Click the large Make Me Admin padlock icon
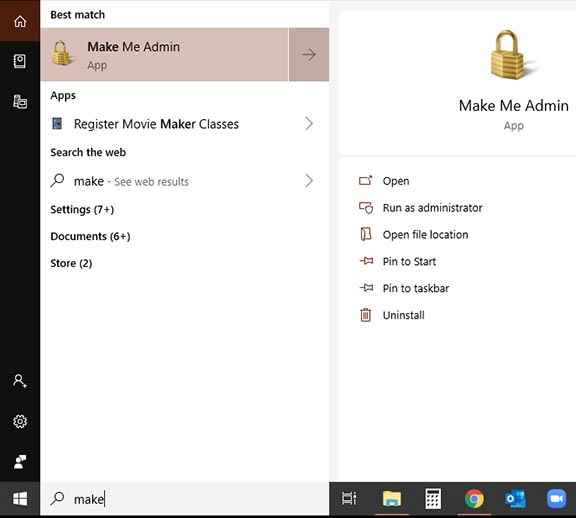The height and width of the screenshot is (518, 576). (x=513, y=55)
